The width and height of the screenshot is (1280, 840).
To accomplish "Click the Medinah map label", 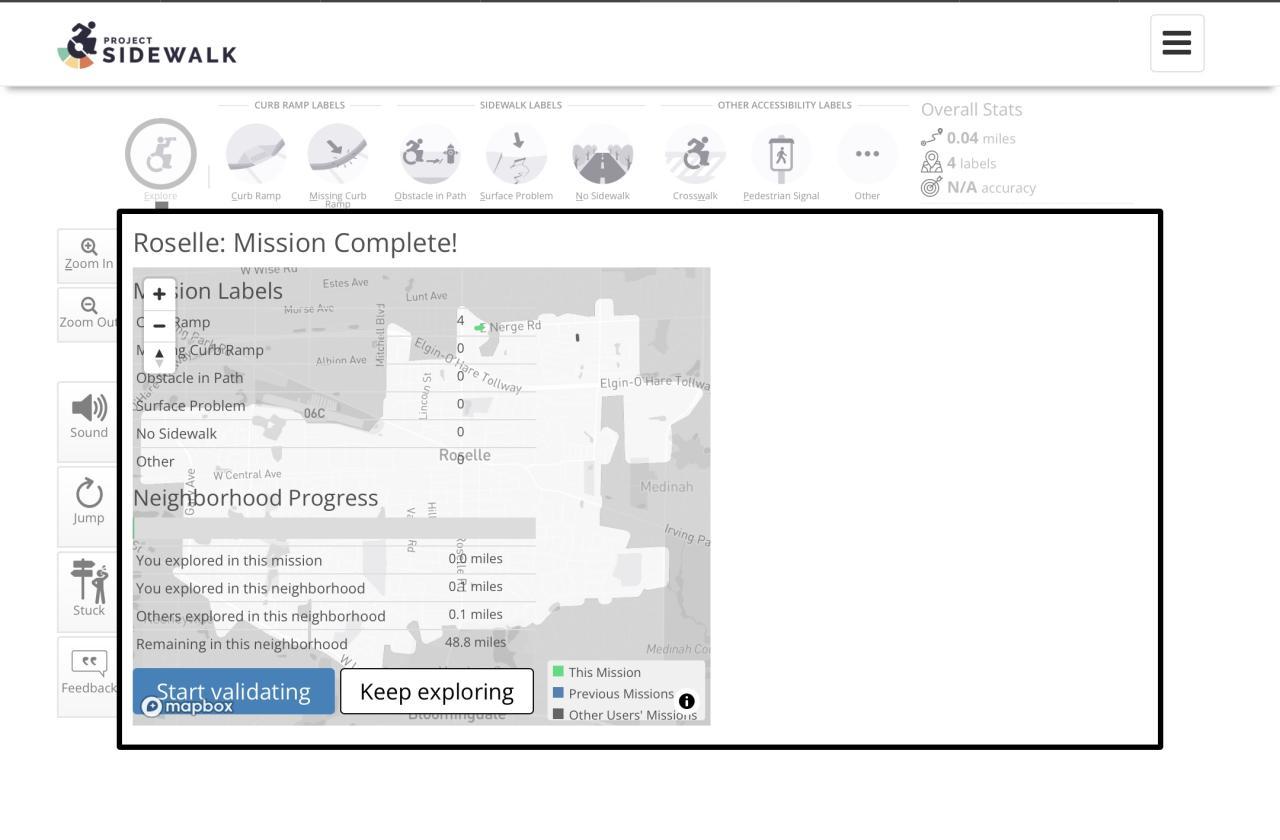I will pyautogui.click(x=667, y=487).
